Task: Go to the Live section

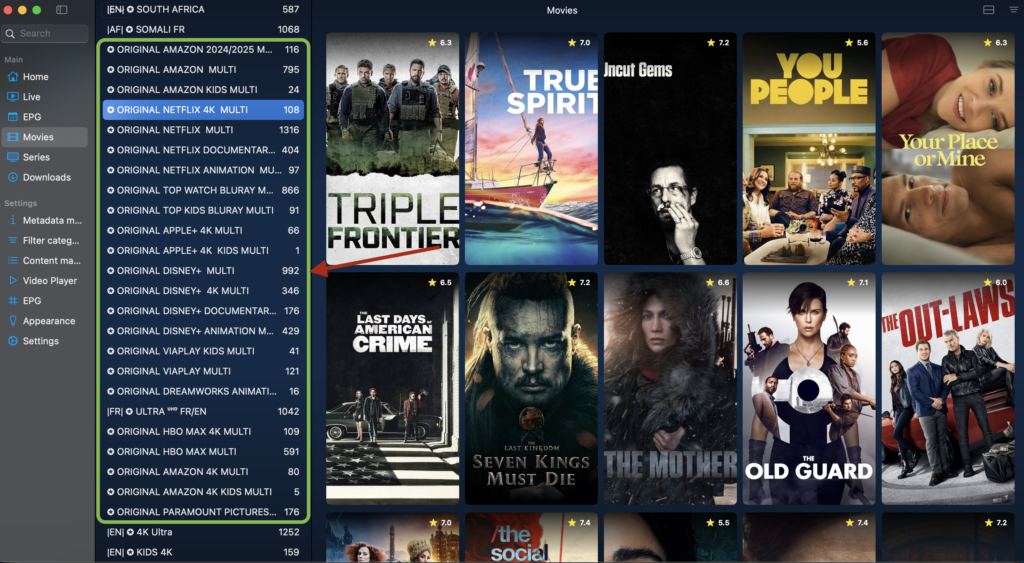Action: click(45, 97)
